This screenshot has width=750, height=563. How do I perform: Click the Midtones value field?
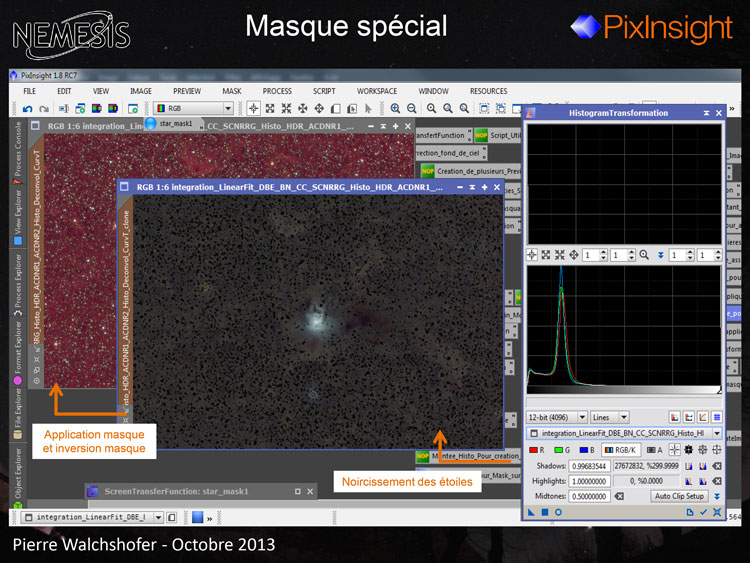[x=589, y=497]
